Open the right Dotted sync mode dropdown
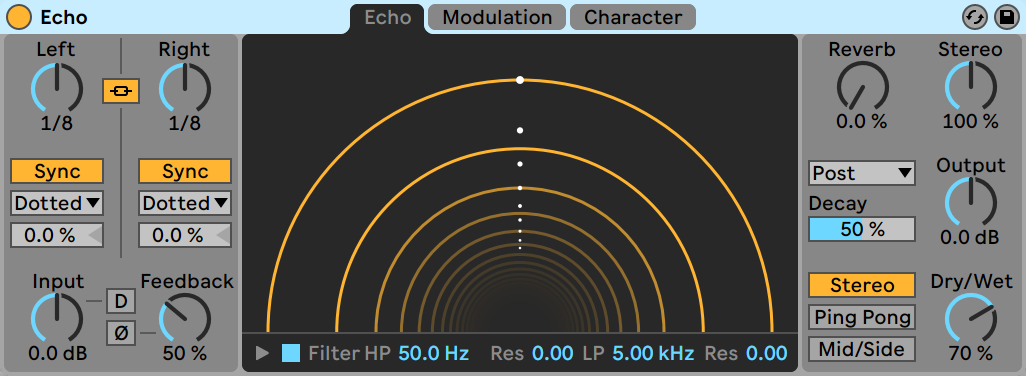Viewport: 1026px width, 376px height. coord(185,203)
